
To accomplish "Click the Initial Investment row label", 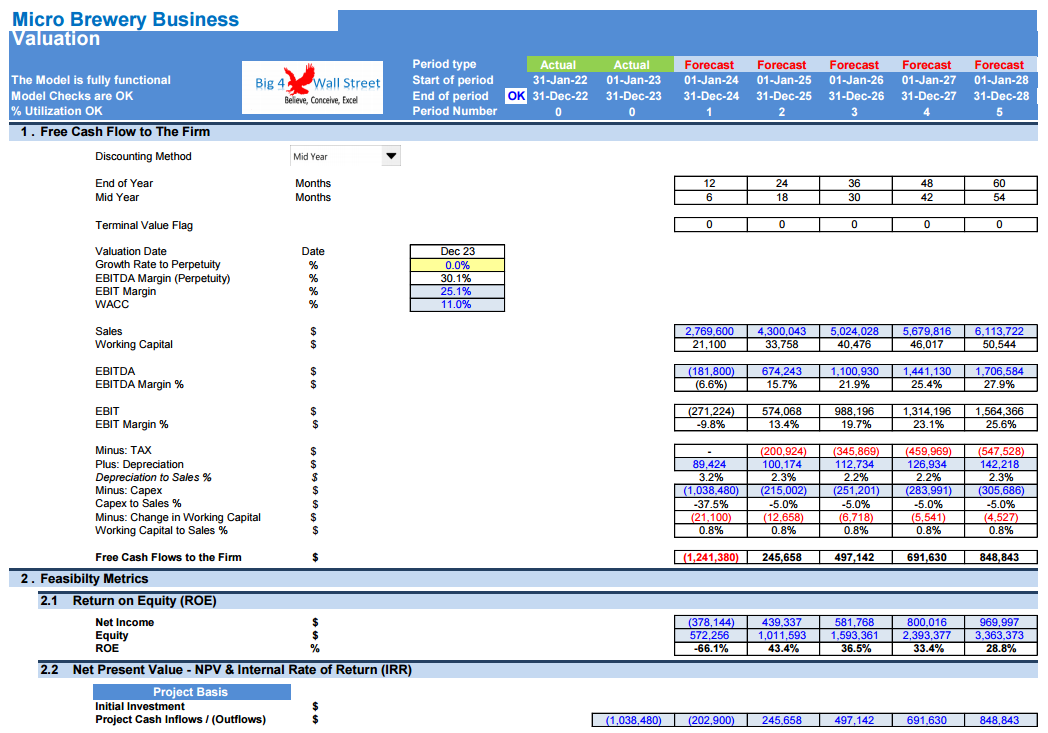I will click(x=140, y=706).
